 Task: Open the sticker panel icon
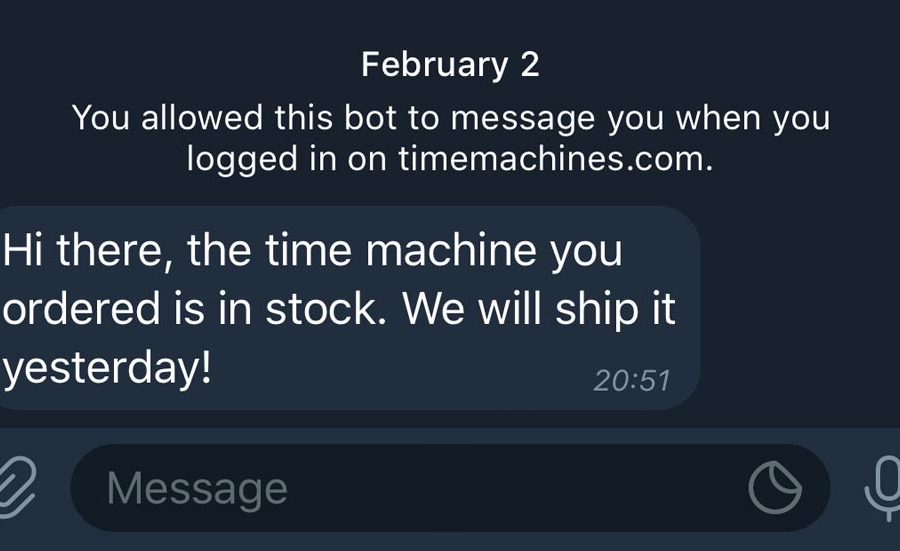(x=775, y=488)
